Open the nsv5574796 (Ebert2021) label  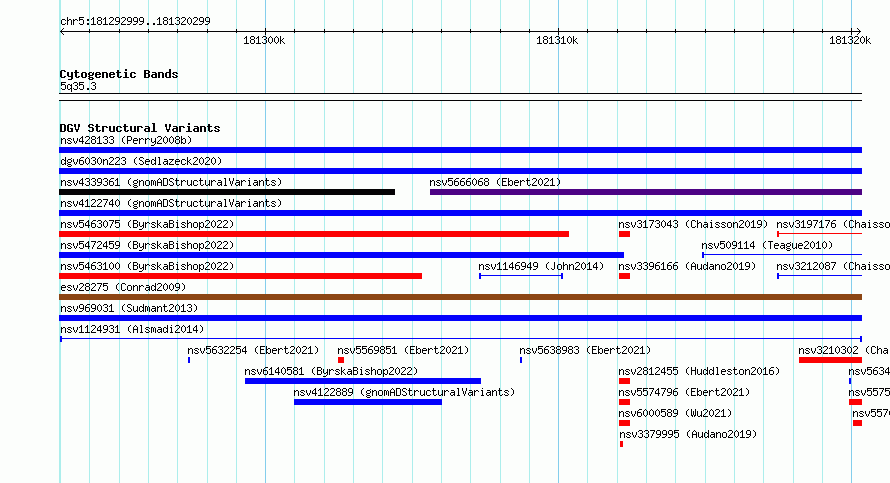click(x=685, y=392)
